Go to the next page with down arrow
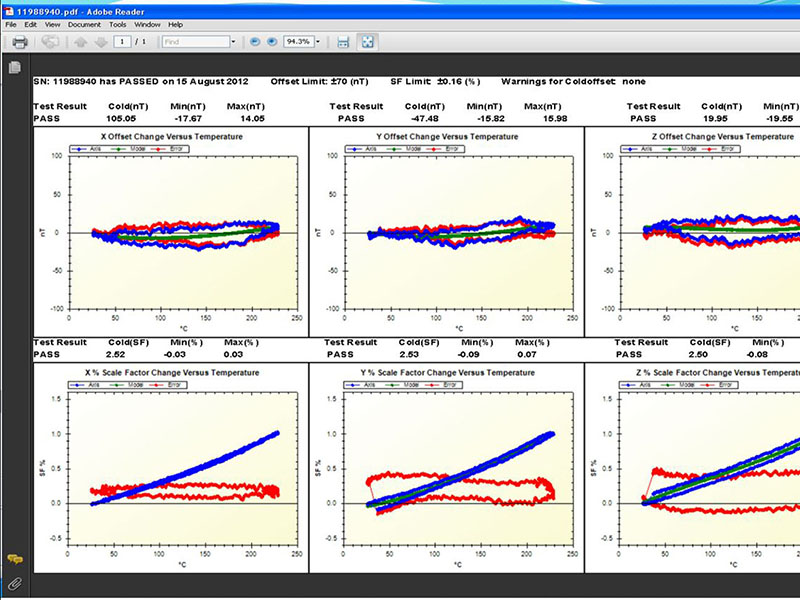 point(101,42)
